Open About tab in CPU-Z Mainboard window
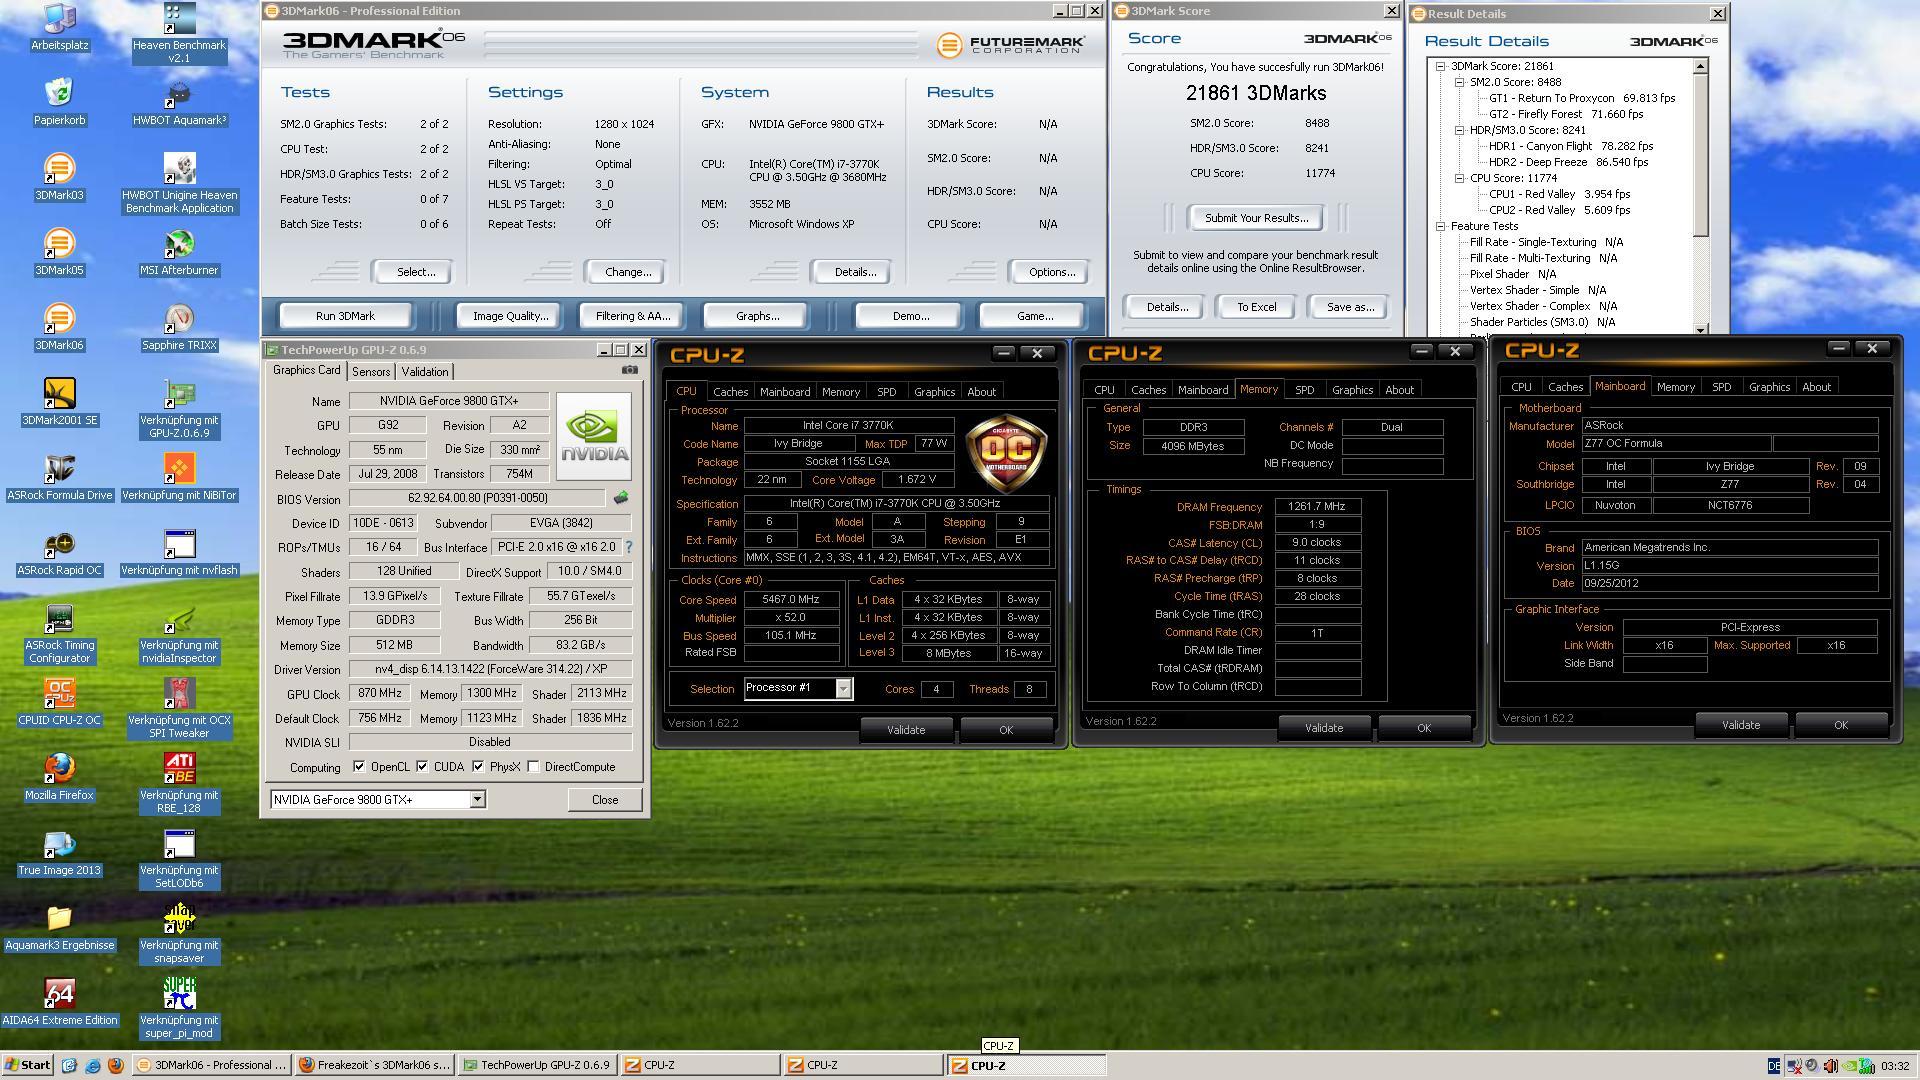1920x1080 pixels. (x=1817, y=387)
